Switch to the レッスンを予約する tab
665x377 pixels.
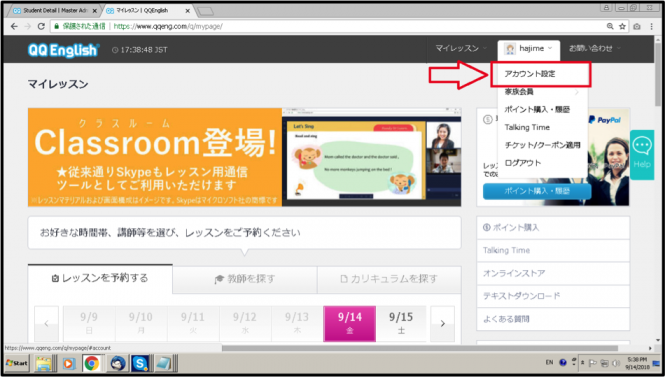pyautogui.click(x=100, y=279)
